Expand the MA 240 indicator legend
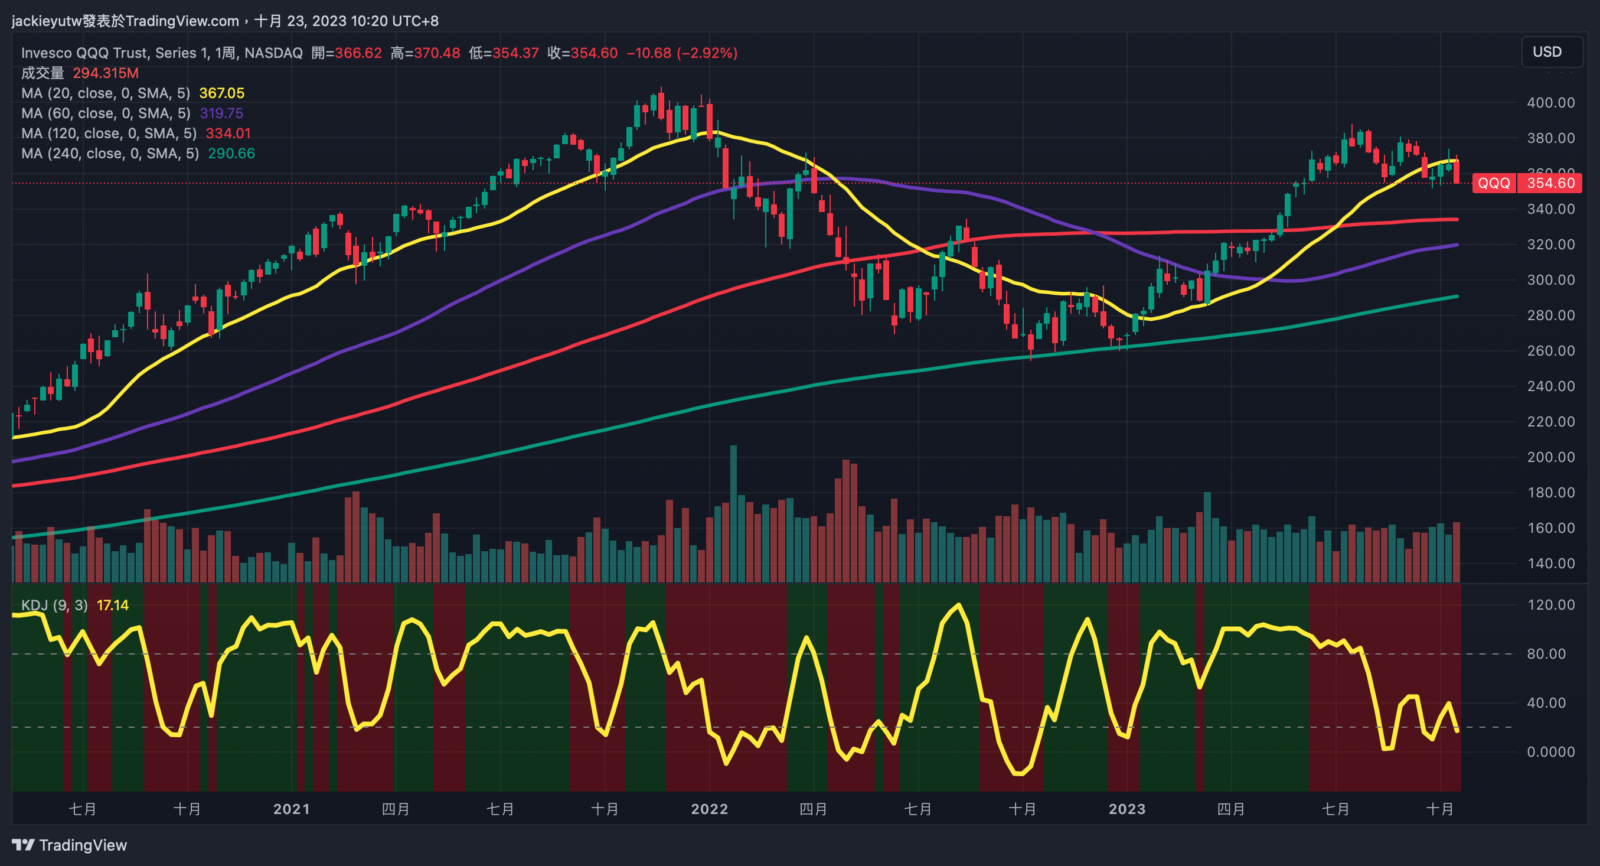This screenshot has height=866, width=1600. (x=109, y=153)
